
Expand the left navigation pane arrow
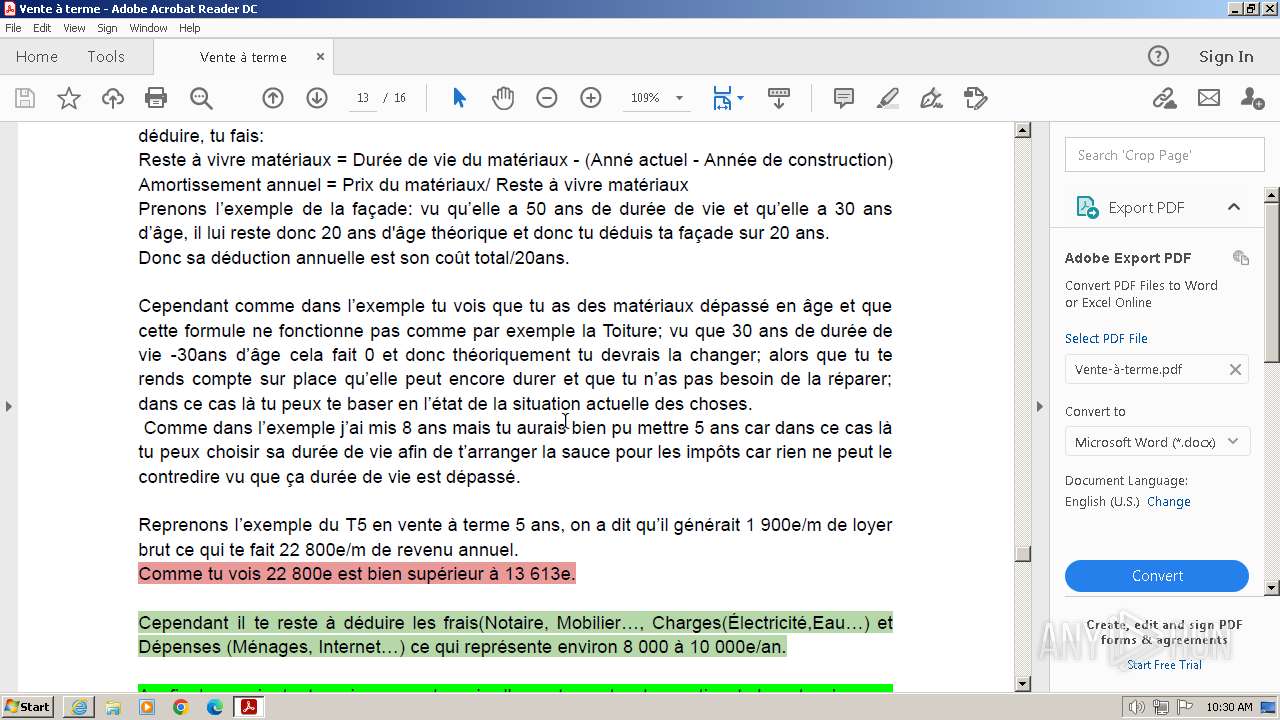(9, 406)
